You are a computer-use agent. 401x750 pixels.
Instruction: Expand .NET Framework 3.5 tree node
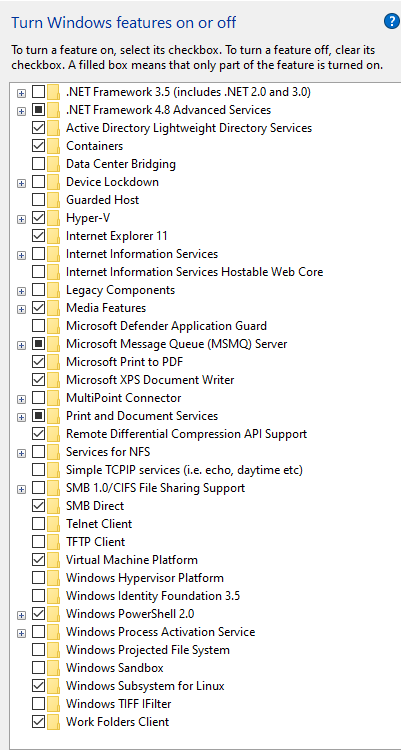tap(21, 92)
